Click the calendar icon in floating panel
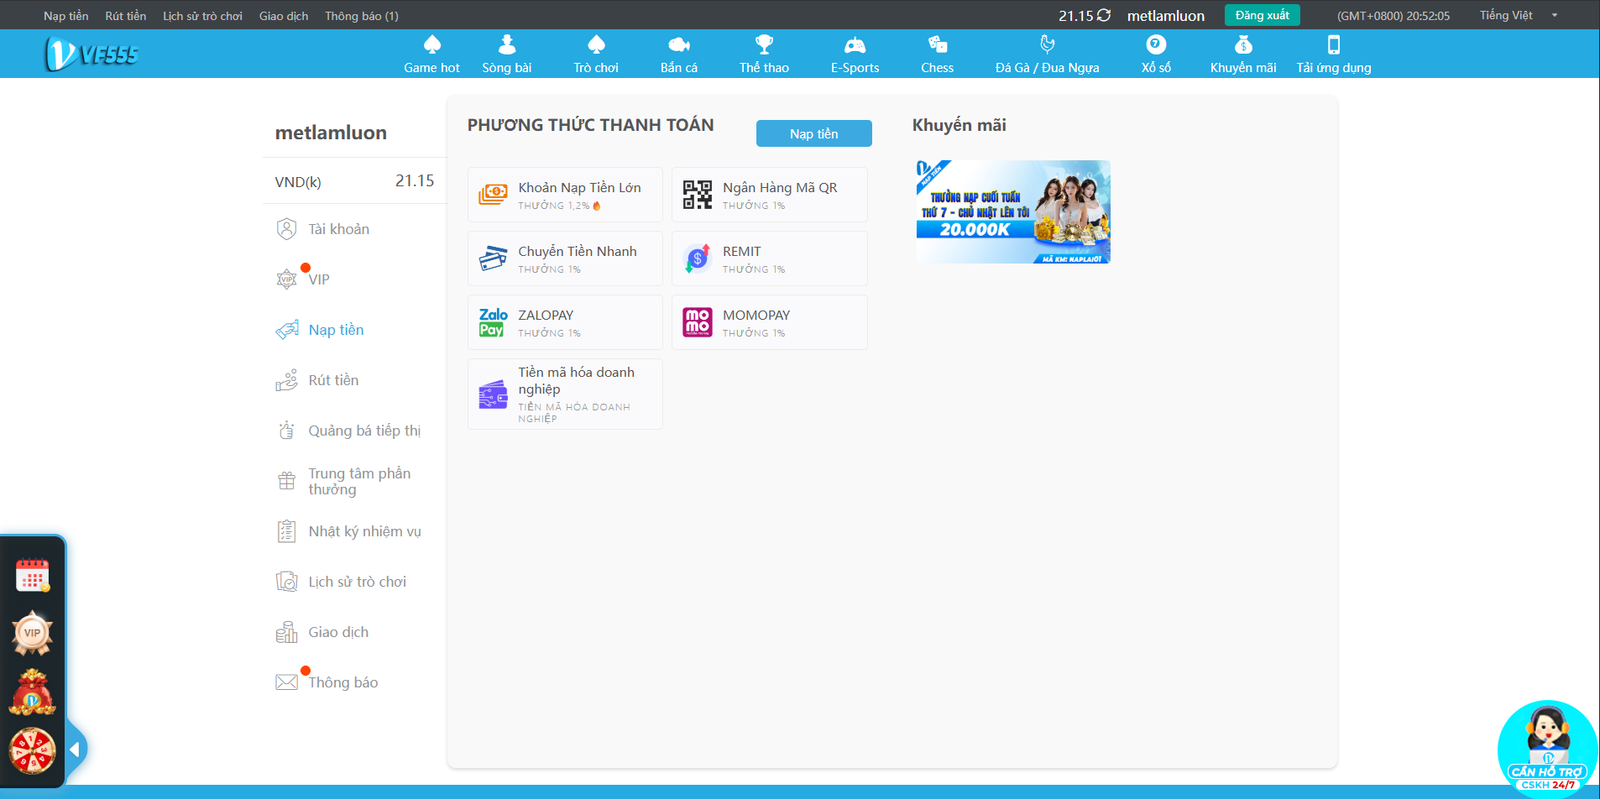This screenshot has height=799, width=1600. pos(32,575)
